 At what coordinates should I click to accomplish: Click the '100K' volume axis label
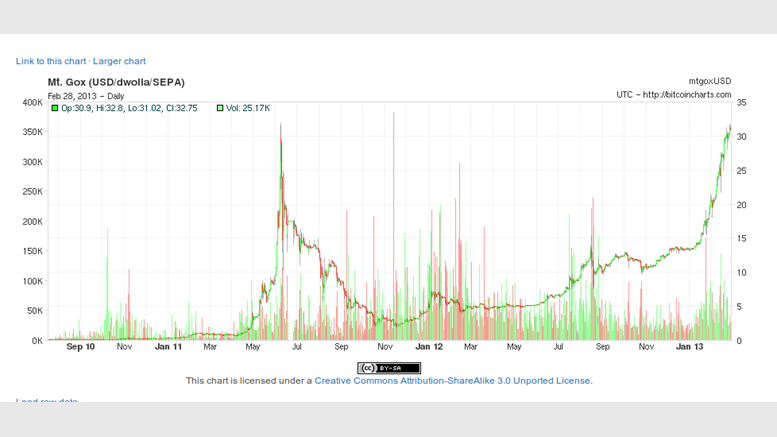click(33, 281)
